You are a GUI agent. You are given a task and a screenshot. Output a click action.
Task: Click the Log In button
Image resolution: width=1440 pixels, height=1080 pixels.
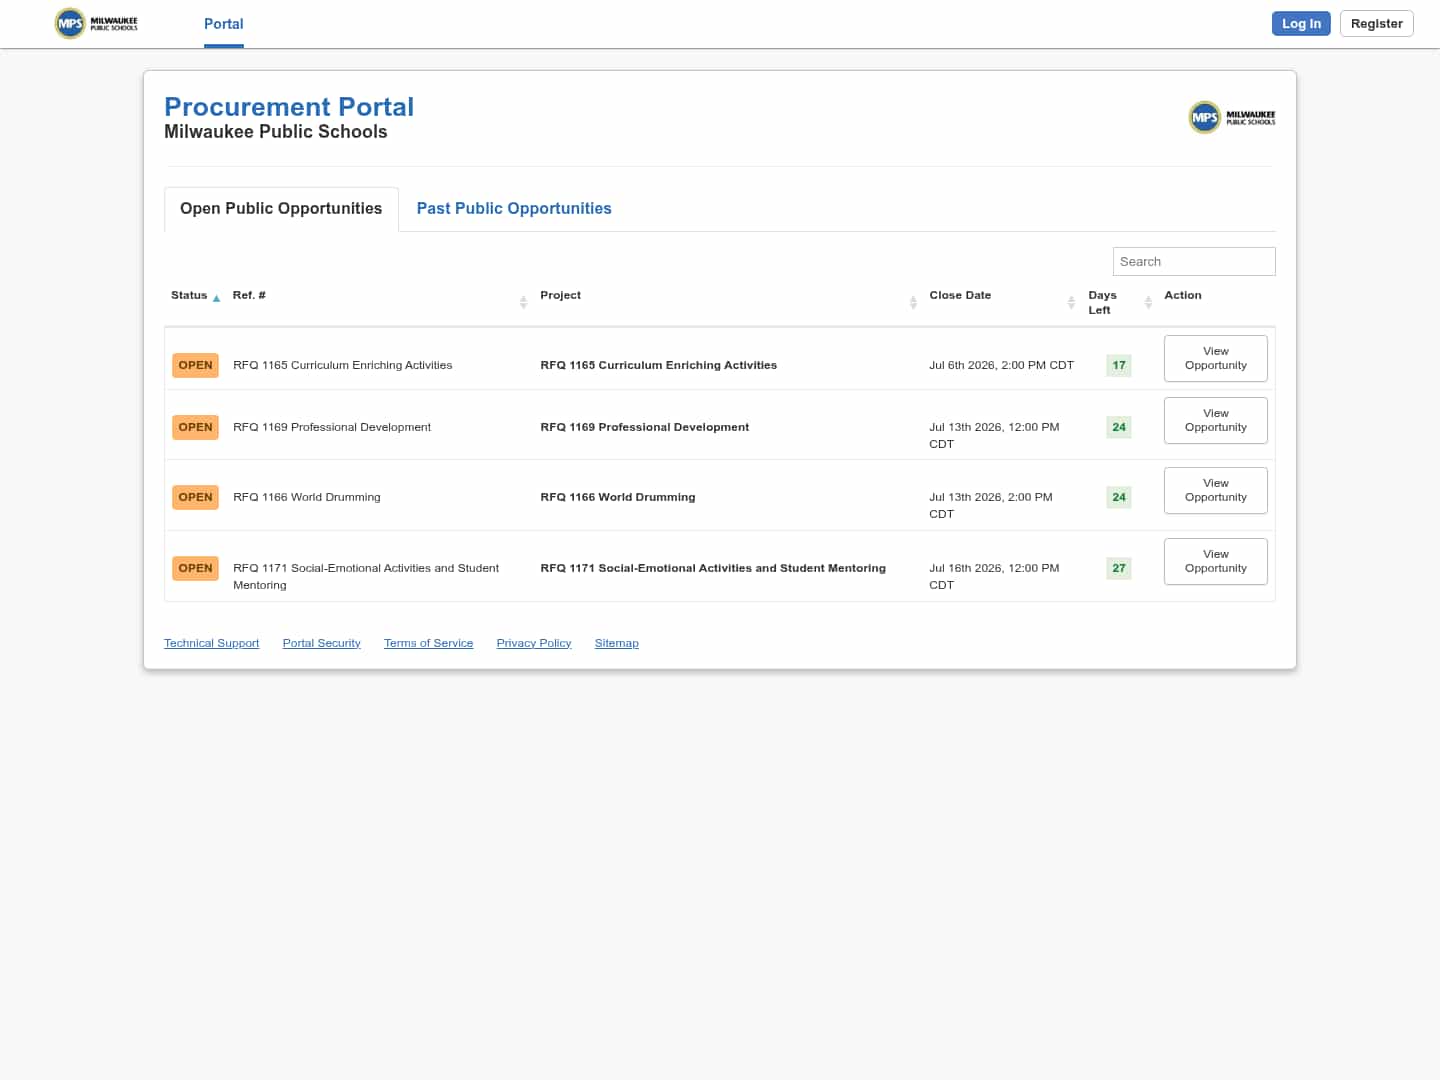point(1301,24)
